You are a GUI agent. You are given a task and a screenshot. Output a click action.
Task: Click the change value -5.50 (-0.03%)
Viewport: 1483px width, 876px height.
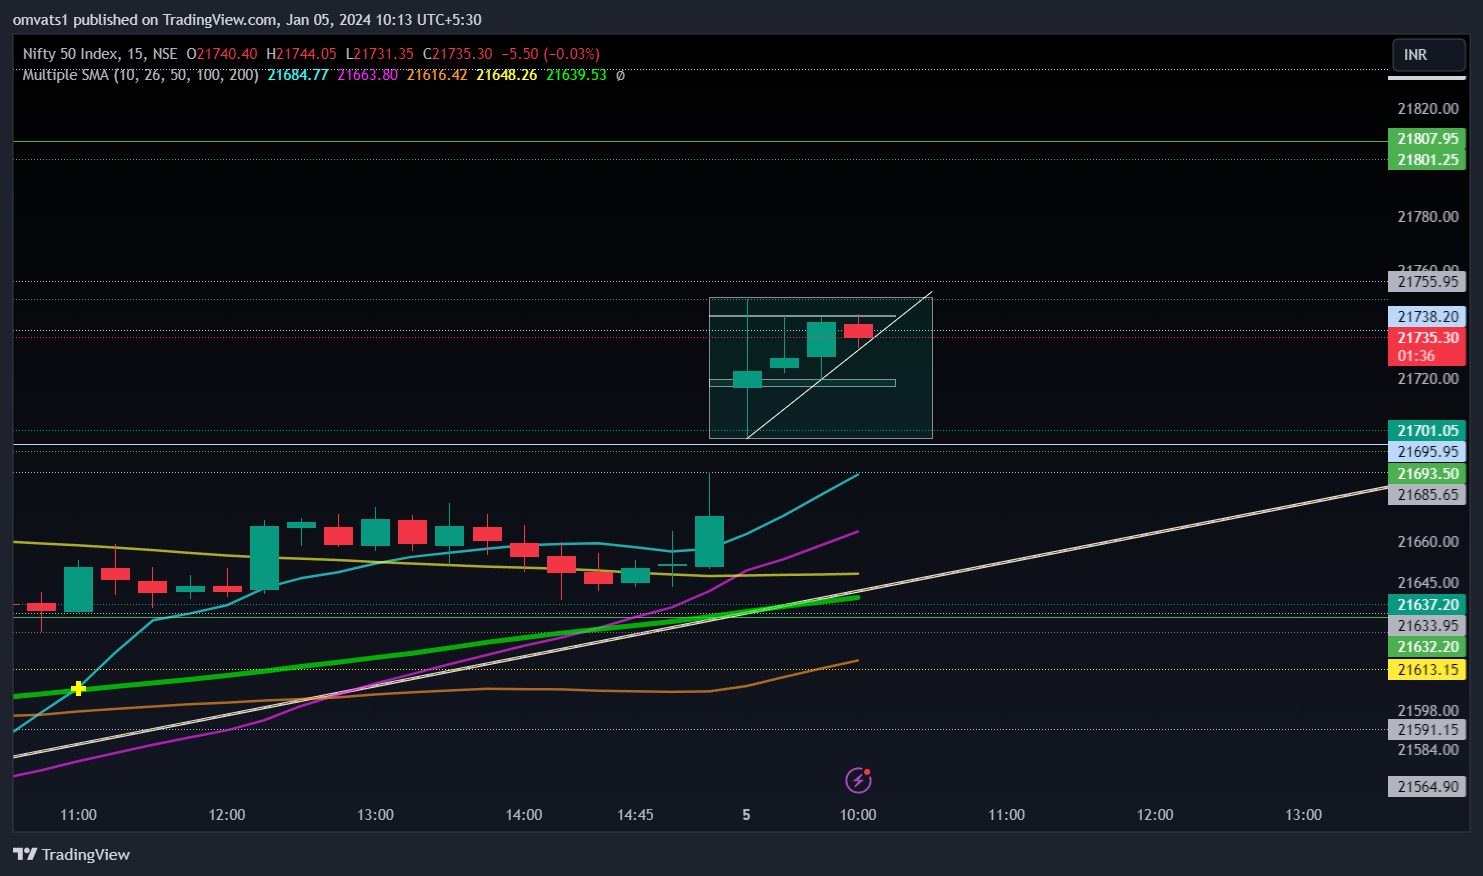click(x=550, y=54)
